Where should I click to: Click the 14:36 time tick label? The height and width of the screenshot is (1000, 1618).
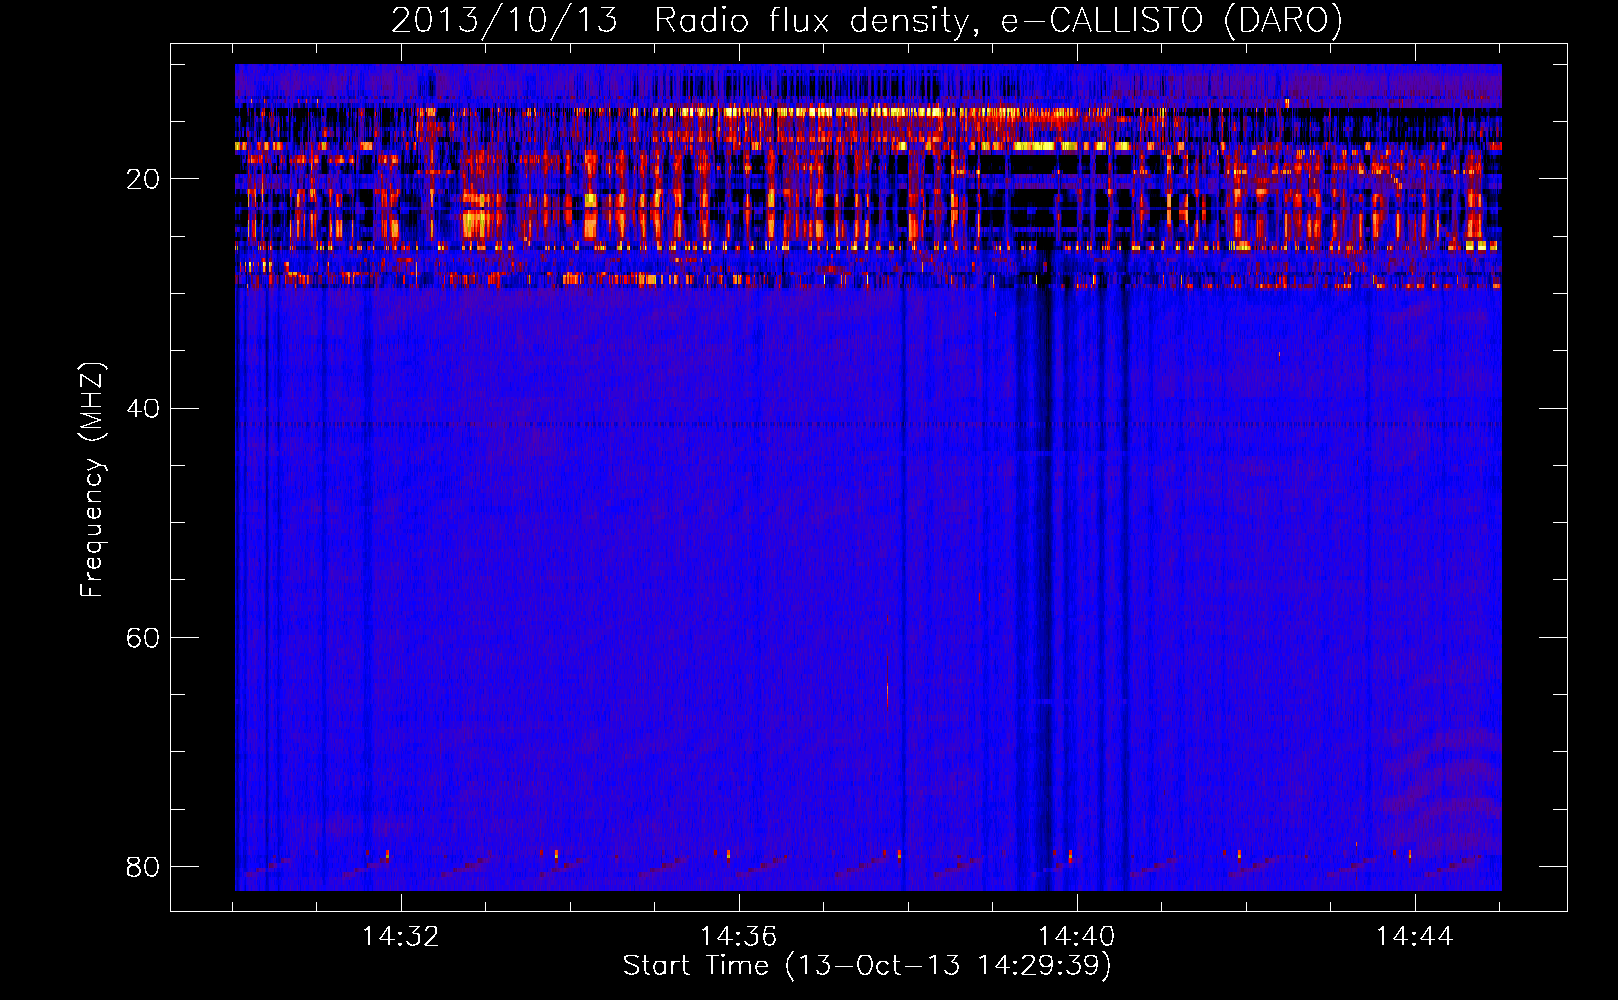coord(739,937)
